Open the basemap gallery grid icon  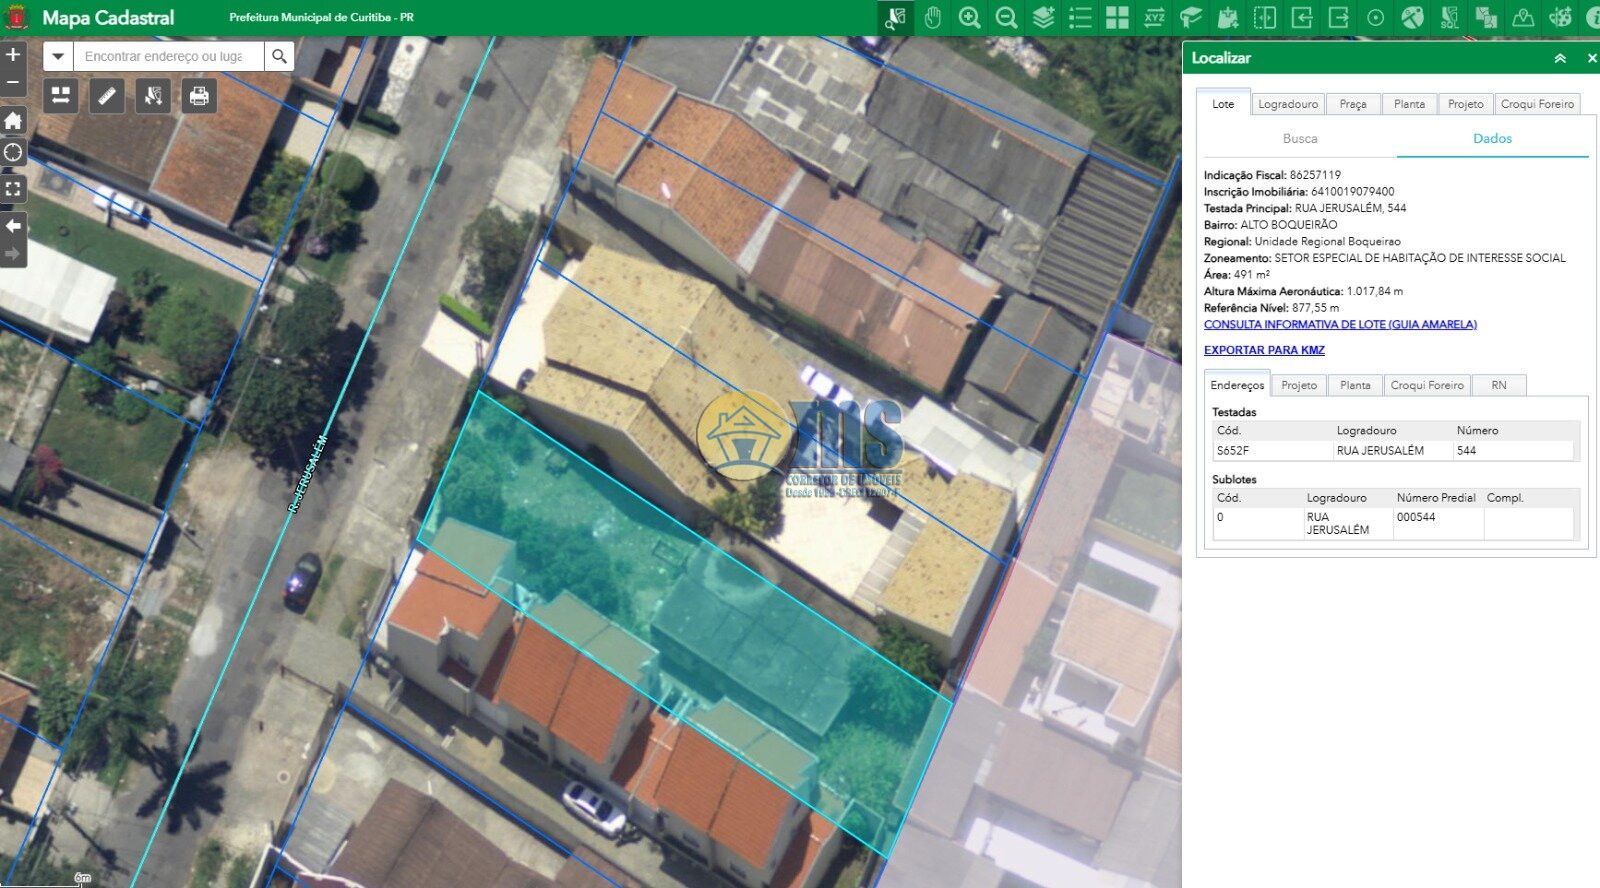click(x=1117, y=18)
